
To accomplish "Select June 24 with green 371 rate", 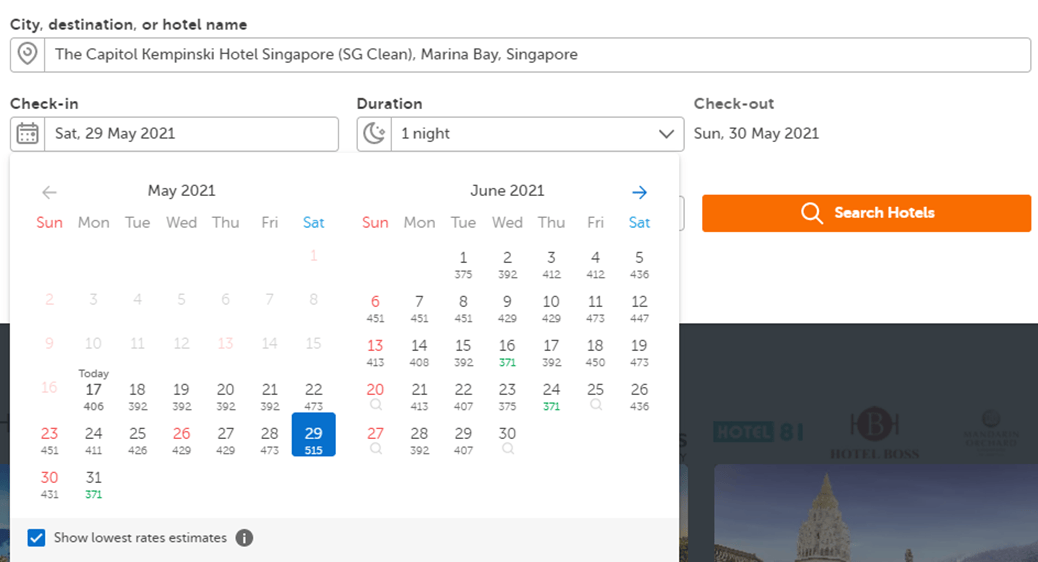I will 551,396.
